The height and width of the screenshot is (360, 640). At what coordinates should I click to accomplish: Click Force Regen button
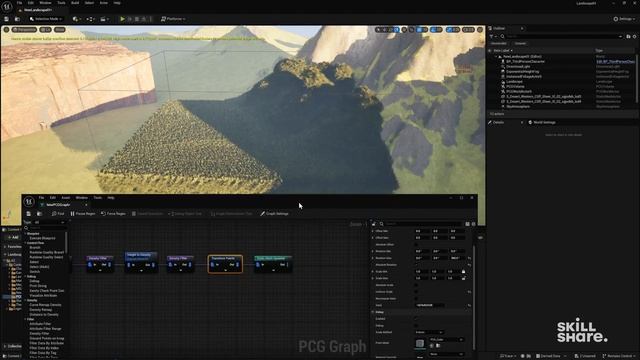pyautogui.click(x=113, y=213)
